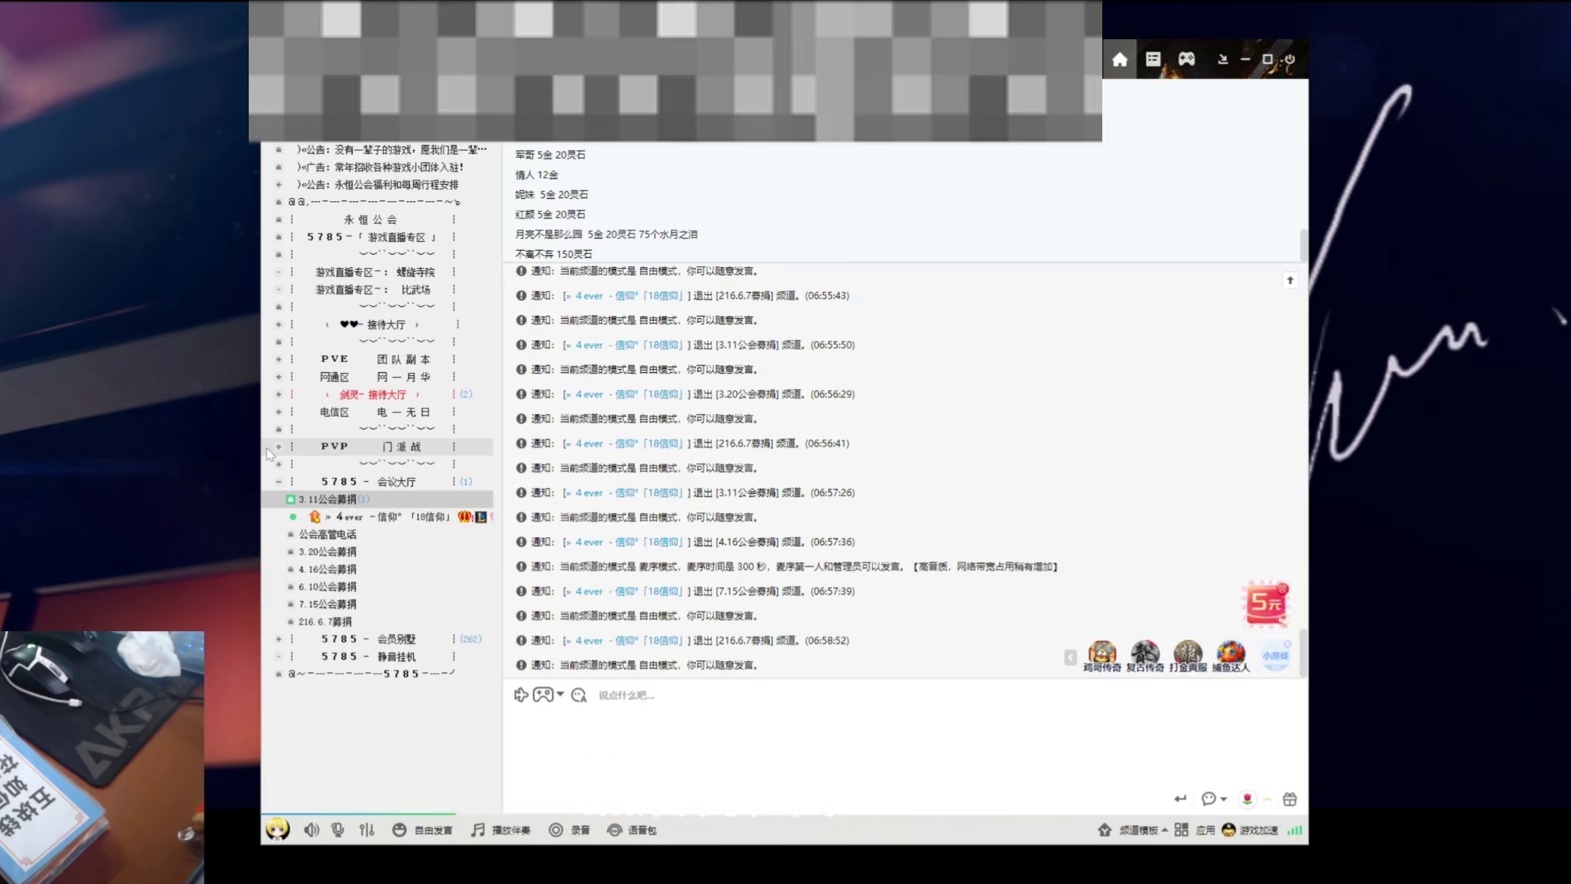Click the 永恒公会福利和每周行程安排 announcement row
The width and height of the screenshot is (1571, 884).
tap(378, 185)
